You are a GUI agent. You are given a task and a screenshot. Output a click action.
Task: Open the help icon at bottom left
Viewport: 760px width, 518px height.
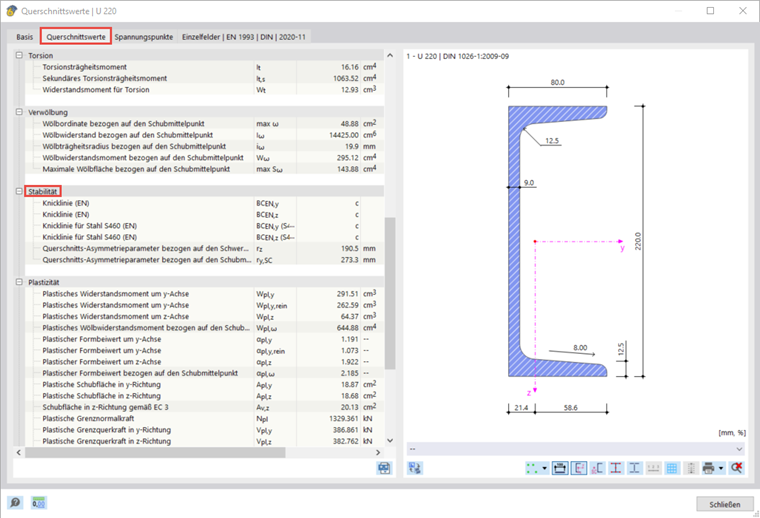pyautogui.click(x=15, y=503)
